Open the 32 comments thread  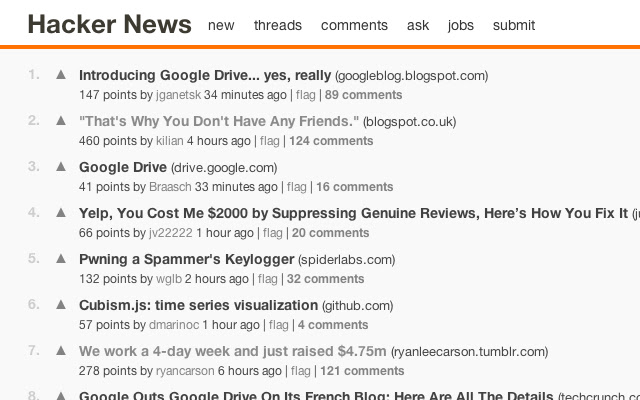tap(325, 279)
